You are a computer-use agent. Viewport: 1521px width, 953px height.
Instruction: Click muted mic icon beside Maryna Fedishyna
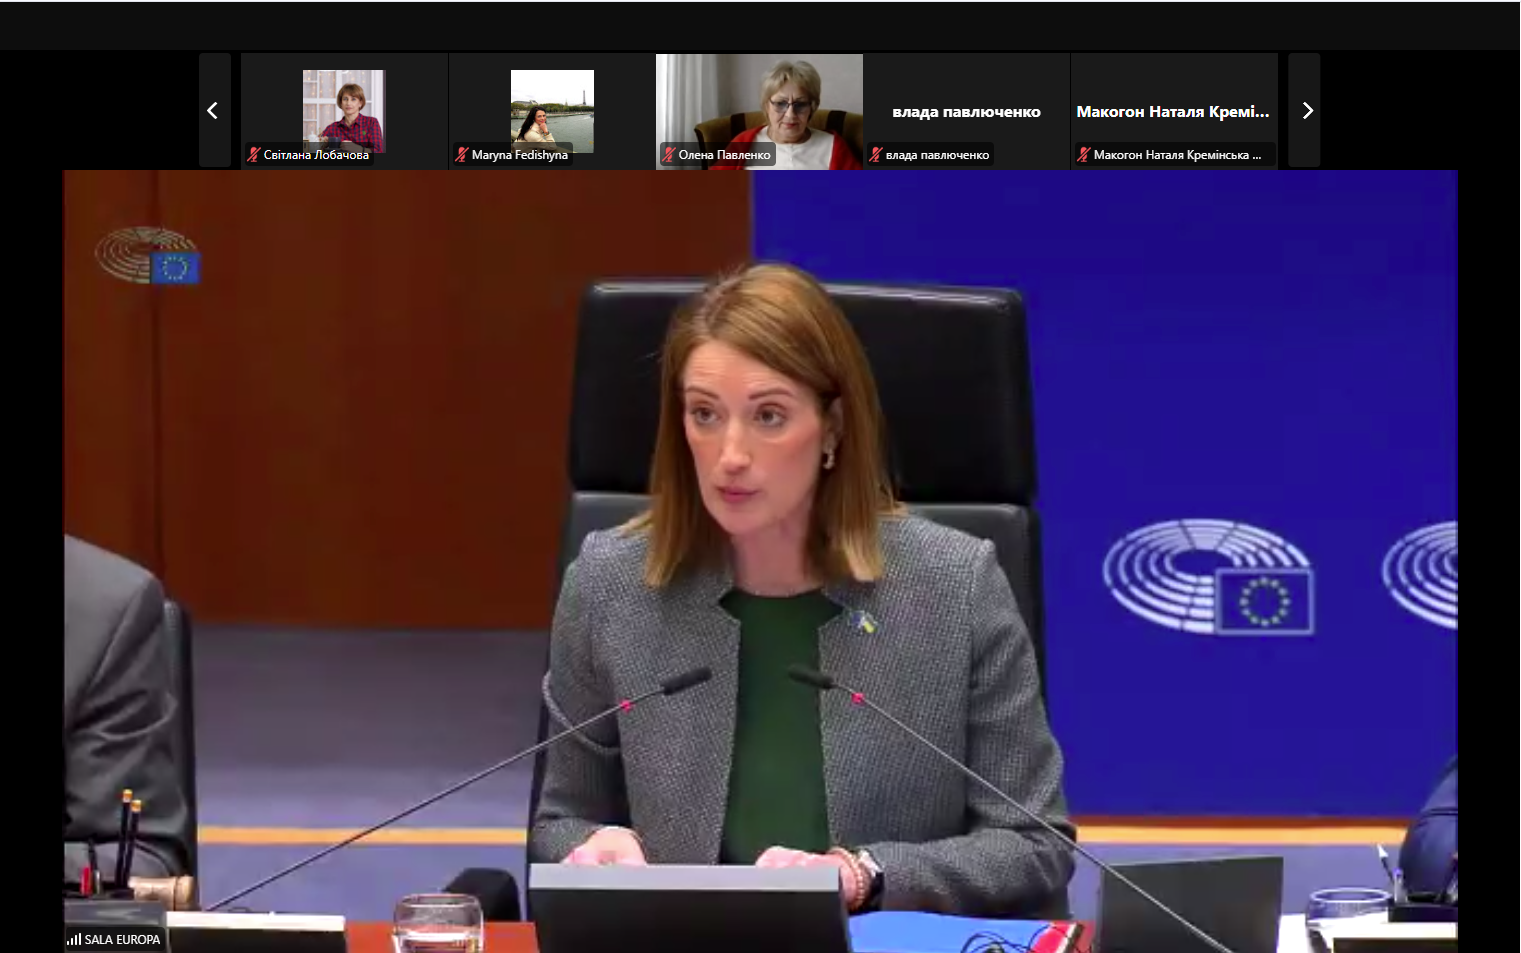click(x=461, y=155)
